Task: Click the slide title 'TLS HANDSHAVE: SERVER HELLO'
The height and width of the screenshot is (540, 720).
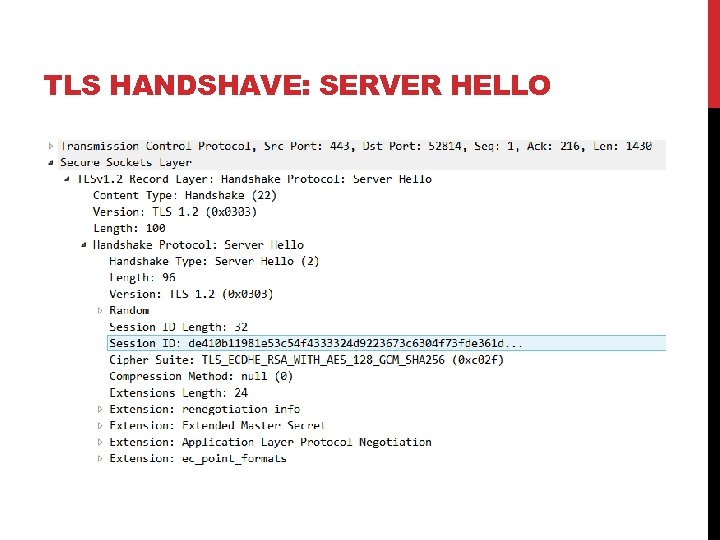Action: [x=297, y=85]
